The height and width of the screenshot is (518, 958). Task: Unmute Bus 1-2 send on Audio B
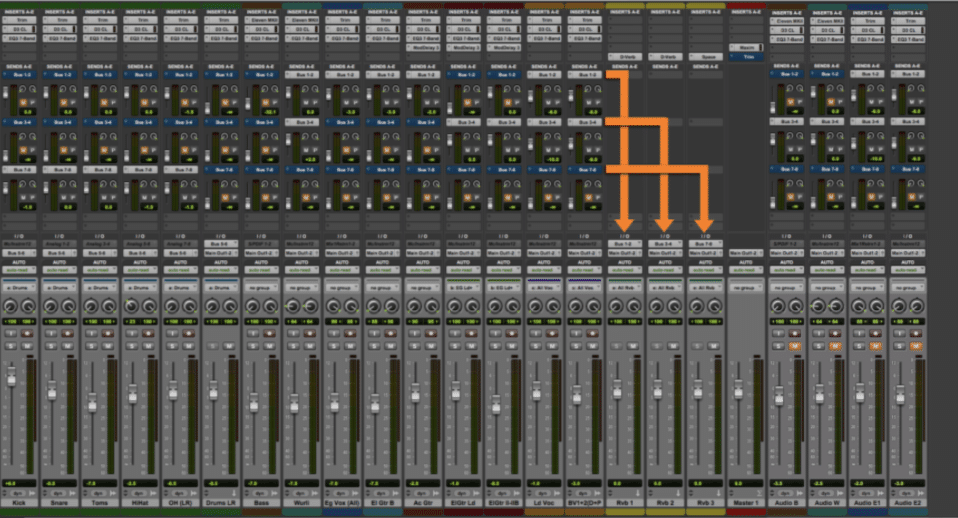791,102
